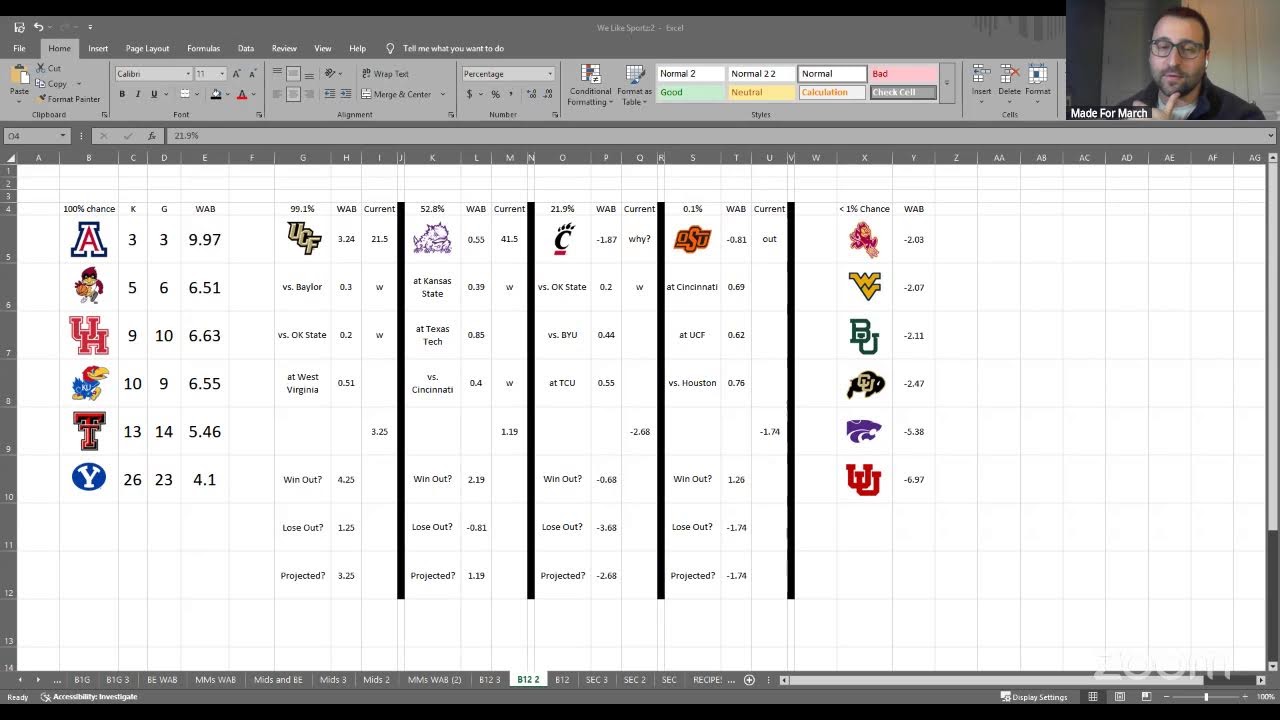Toggle align right
Screen dimensions: 1280x720
point(308,94)
